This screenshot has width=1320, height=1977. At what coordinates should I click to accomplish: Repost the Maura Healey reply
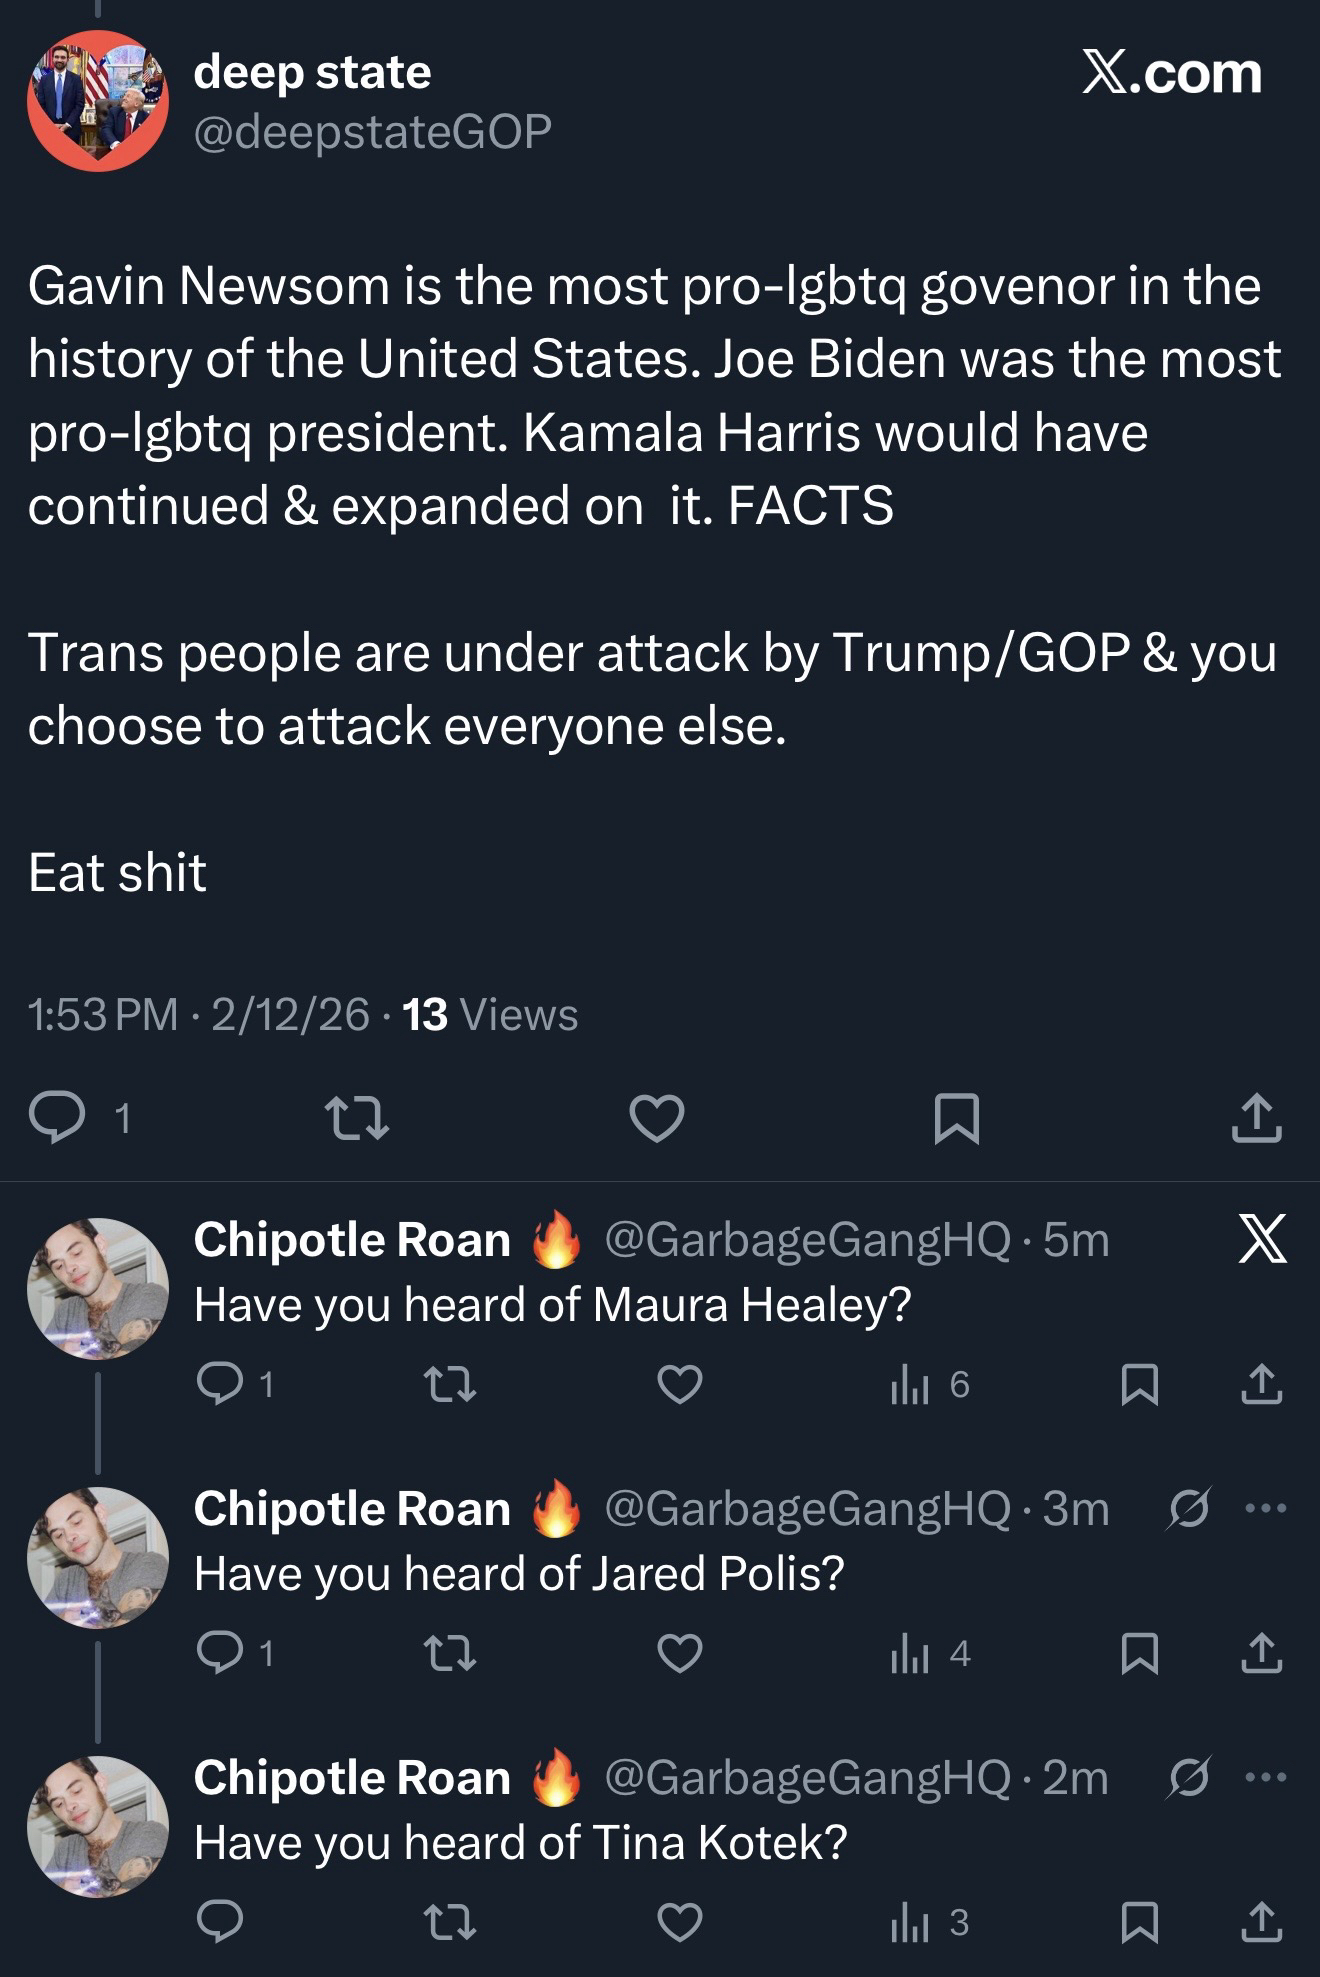click(450, 1384)
